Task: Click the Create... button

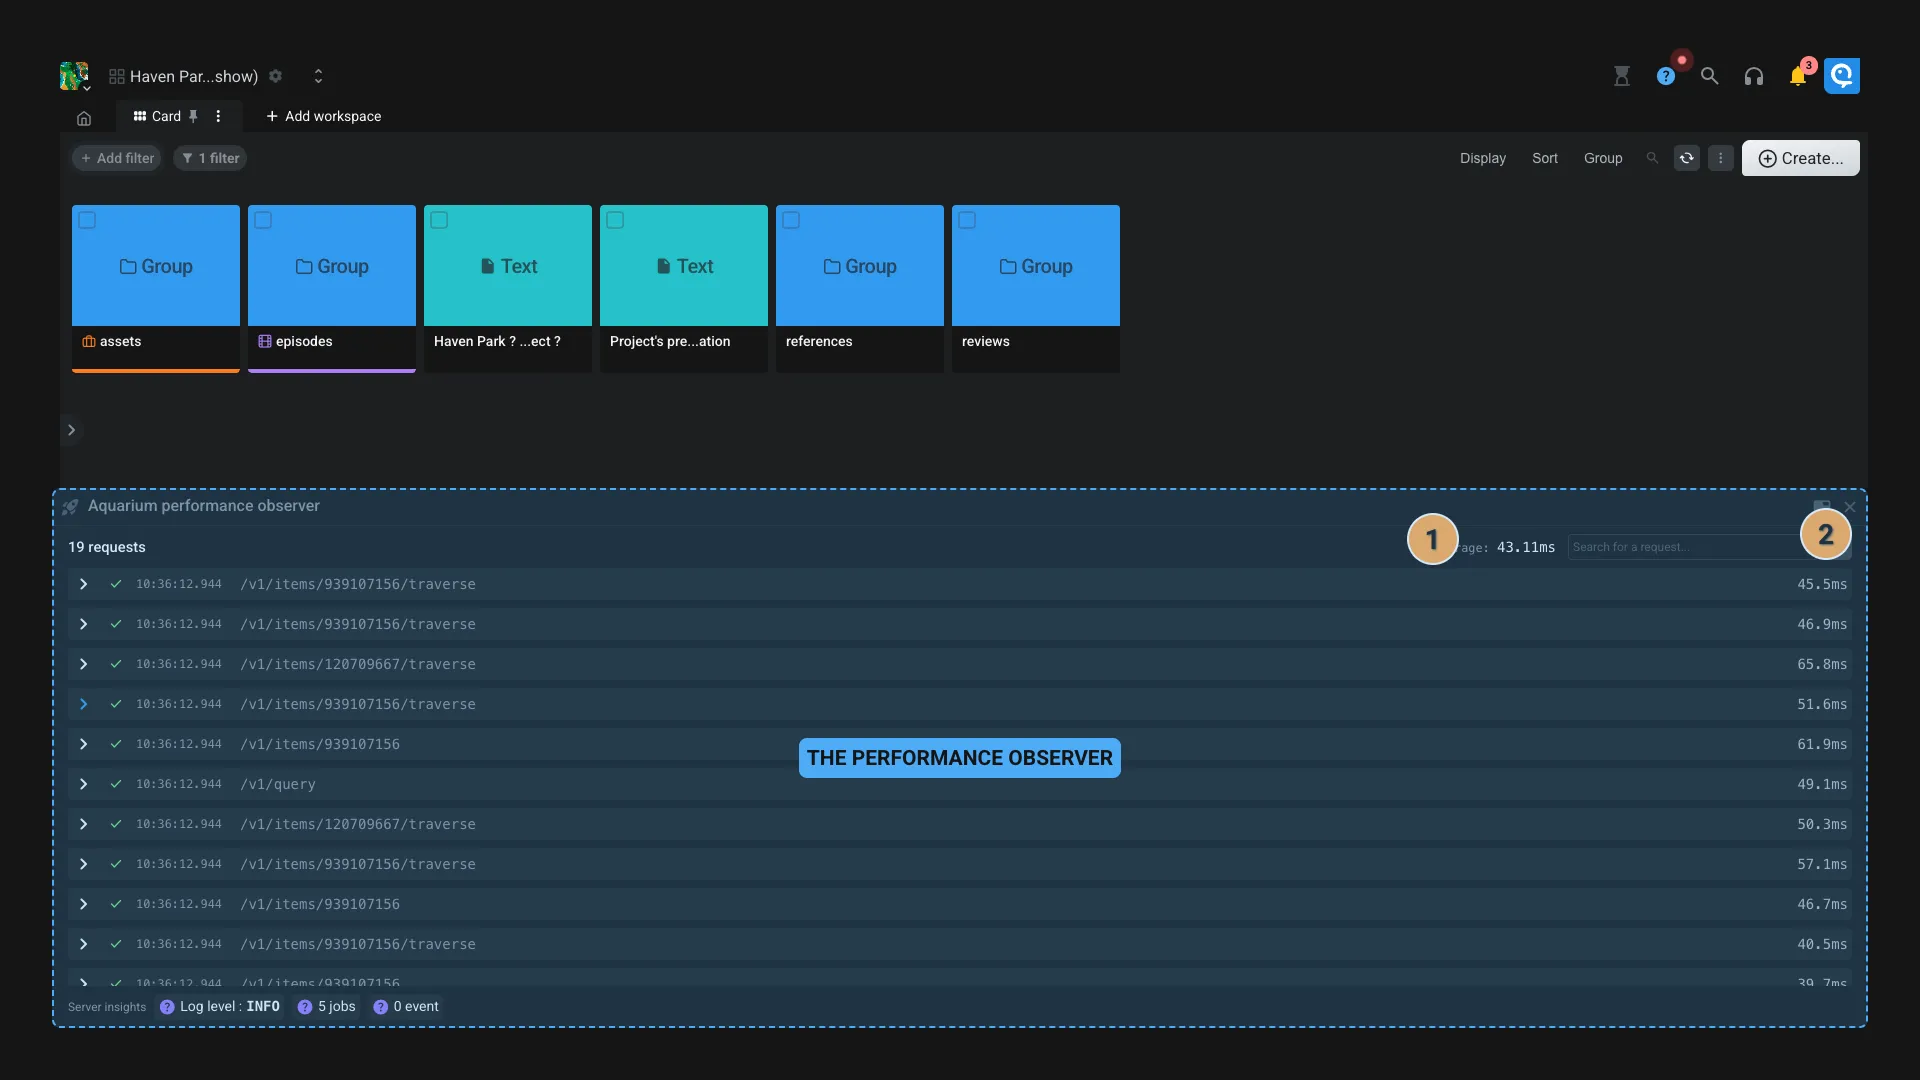Action: [x=1800, y=157]
